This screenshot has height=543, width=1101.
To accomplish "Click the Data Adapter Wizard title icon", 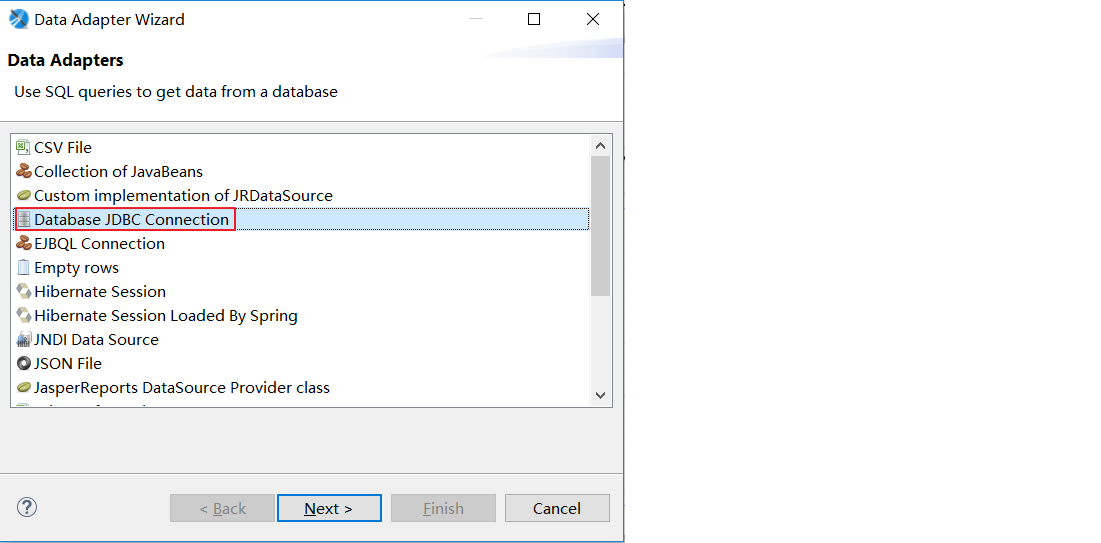I will point(19,19).
